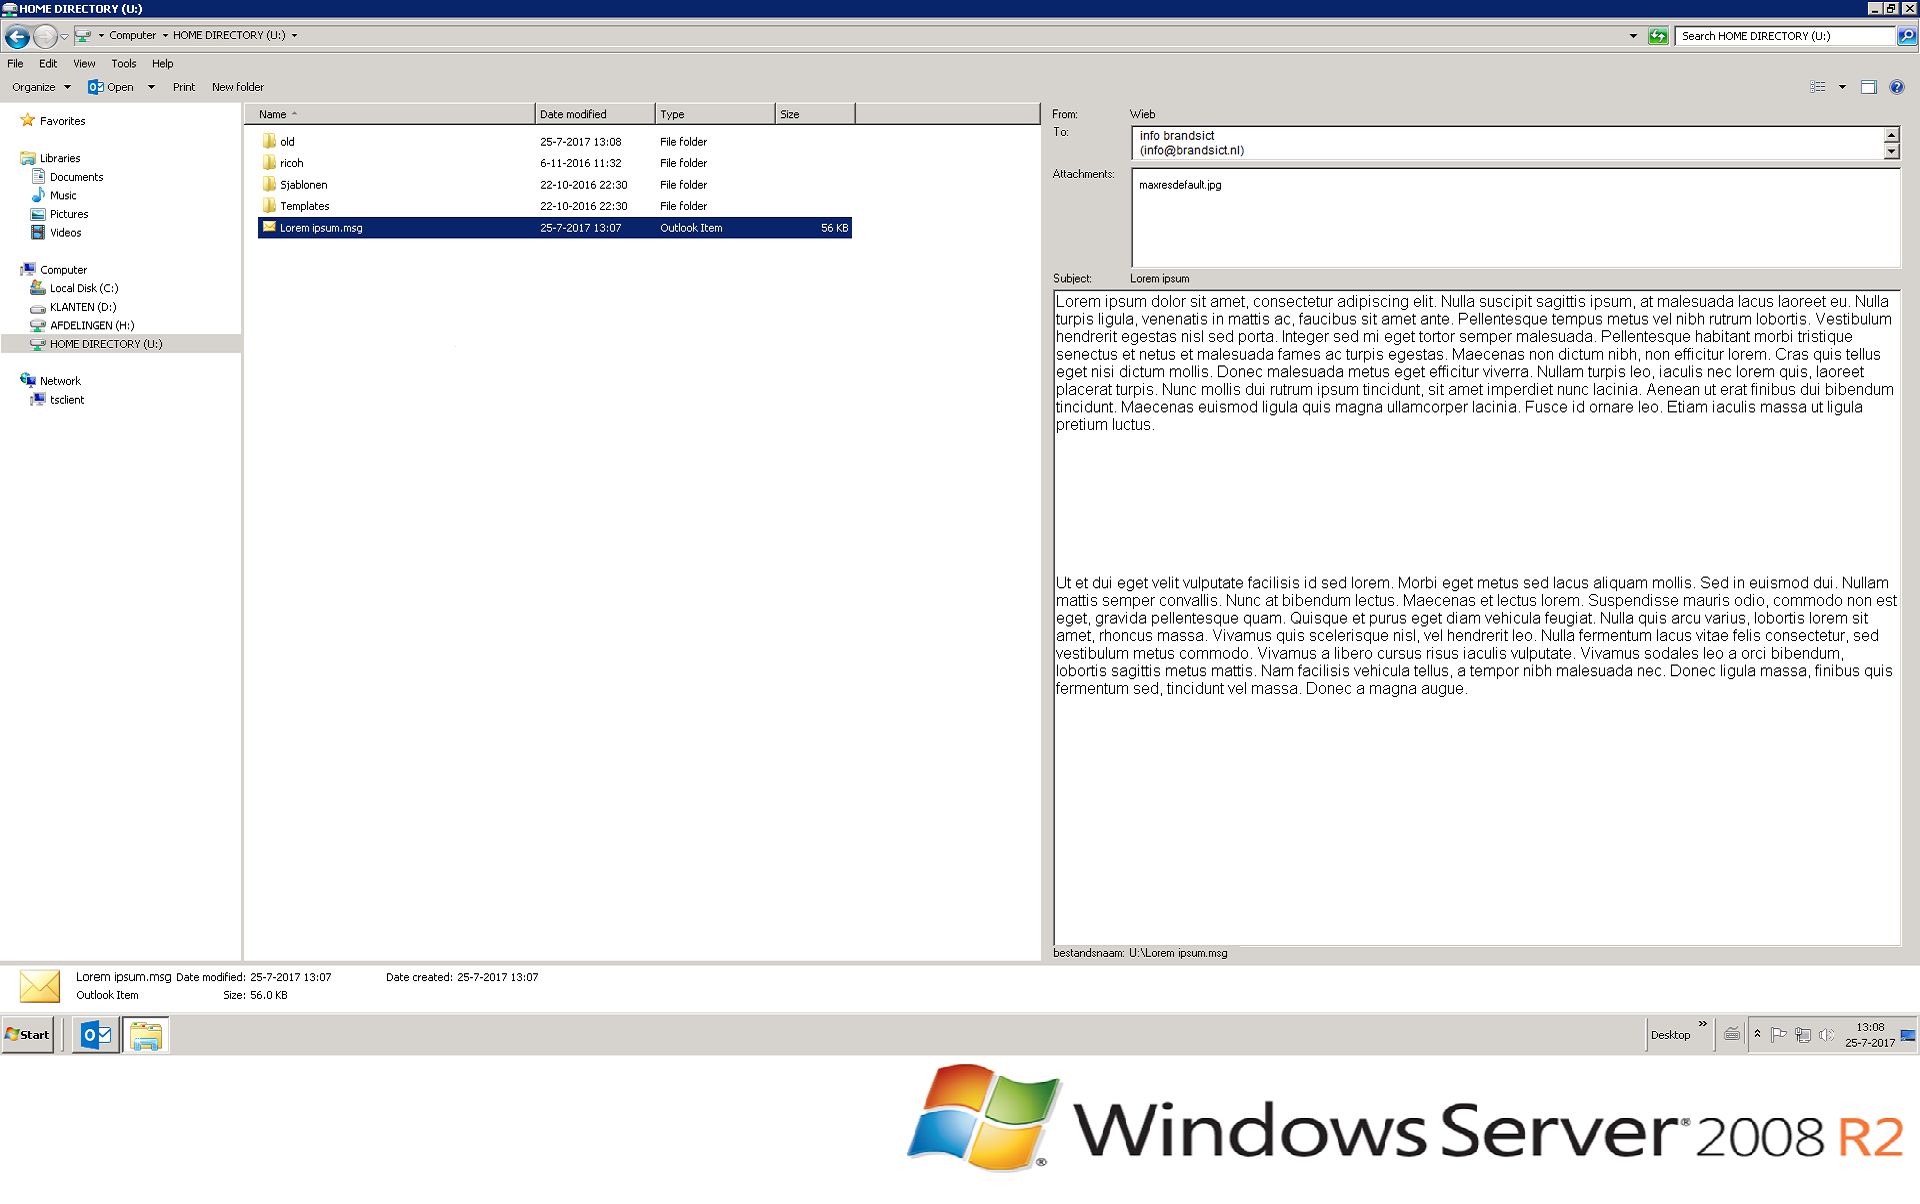Click the blue Help question icon

point(1897,87)
